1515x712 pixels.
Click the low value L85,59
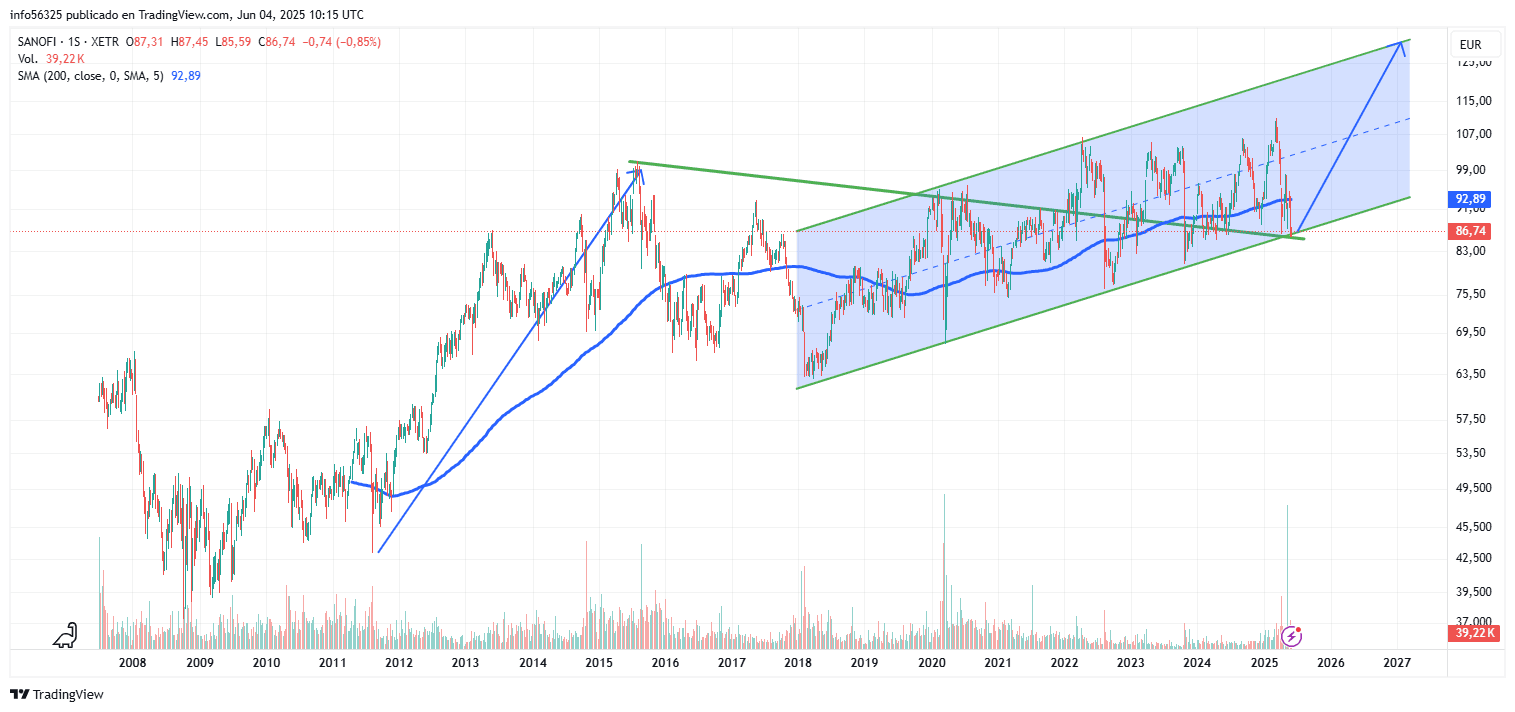tap(233, 42)
